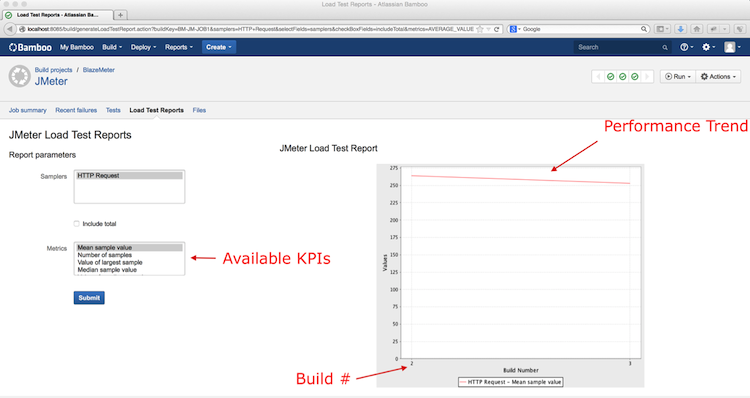Toggle the Include total checkbox
Screen dimensions: 750x398
pos(77,223)
